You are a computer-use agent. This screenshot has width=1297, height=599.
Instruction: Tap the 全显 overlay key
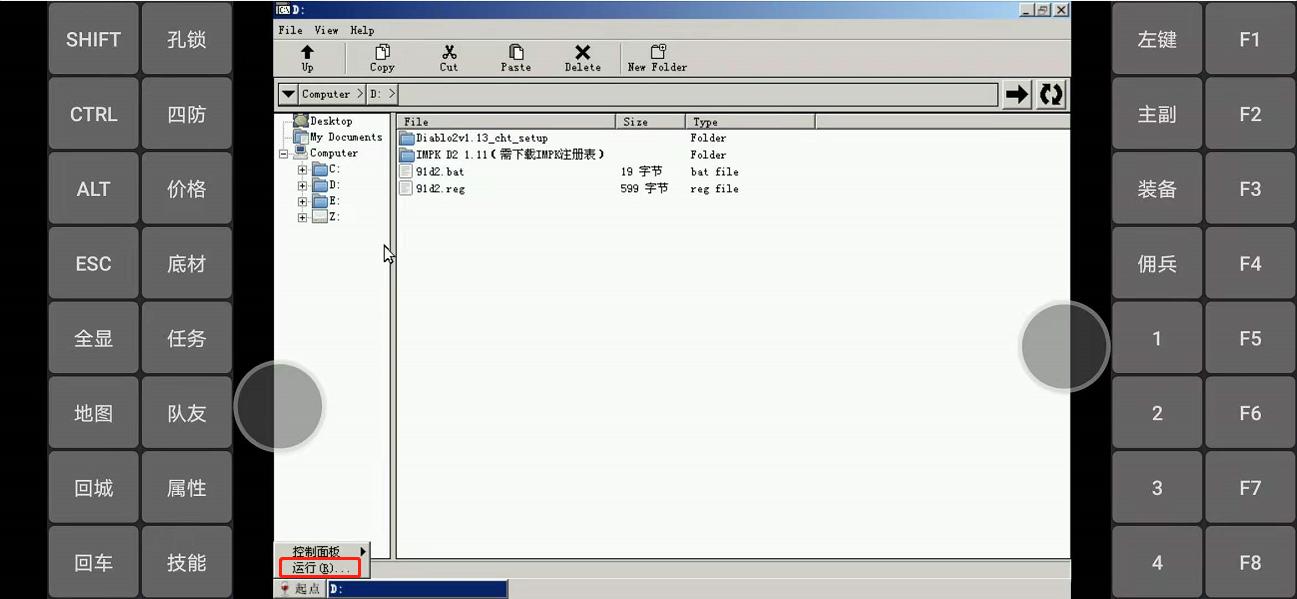point(93,339)
